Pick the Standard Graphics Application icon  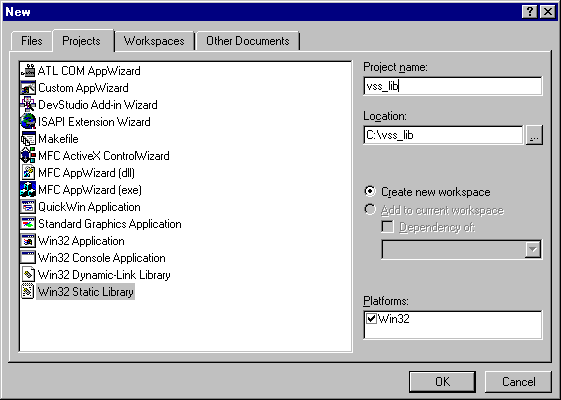click(x=28, y=224)
